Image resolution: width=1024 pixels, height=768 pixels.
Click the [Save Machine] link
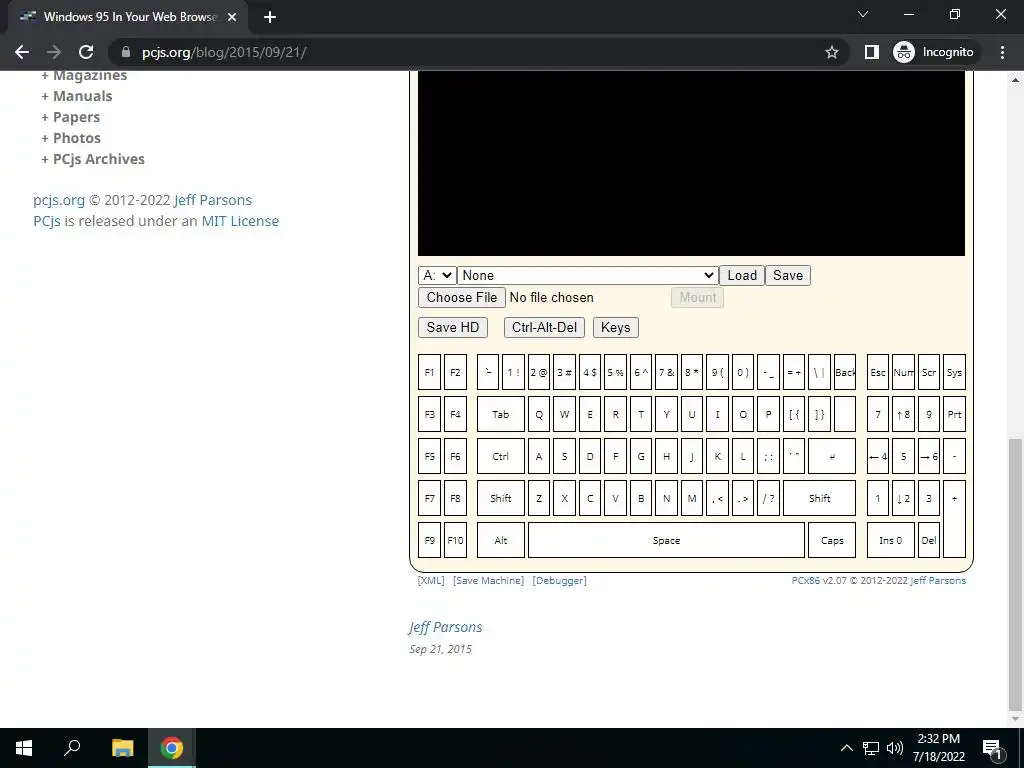488,581
